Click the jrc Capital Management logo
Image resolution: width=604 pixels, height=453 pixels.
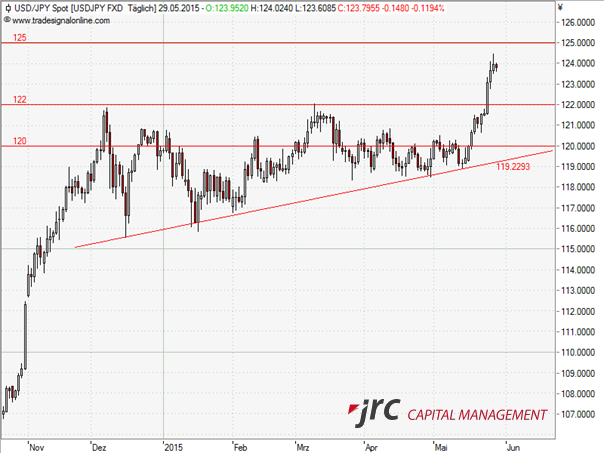pos(448,412)
